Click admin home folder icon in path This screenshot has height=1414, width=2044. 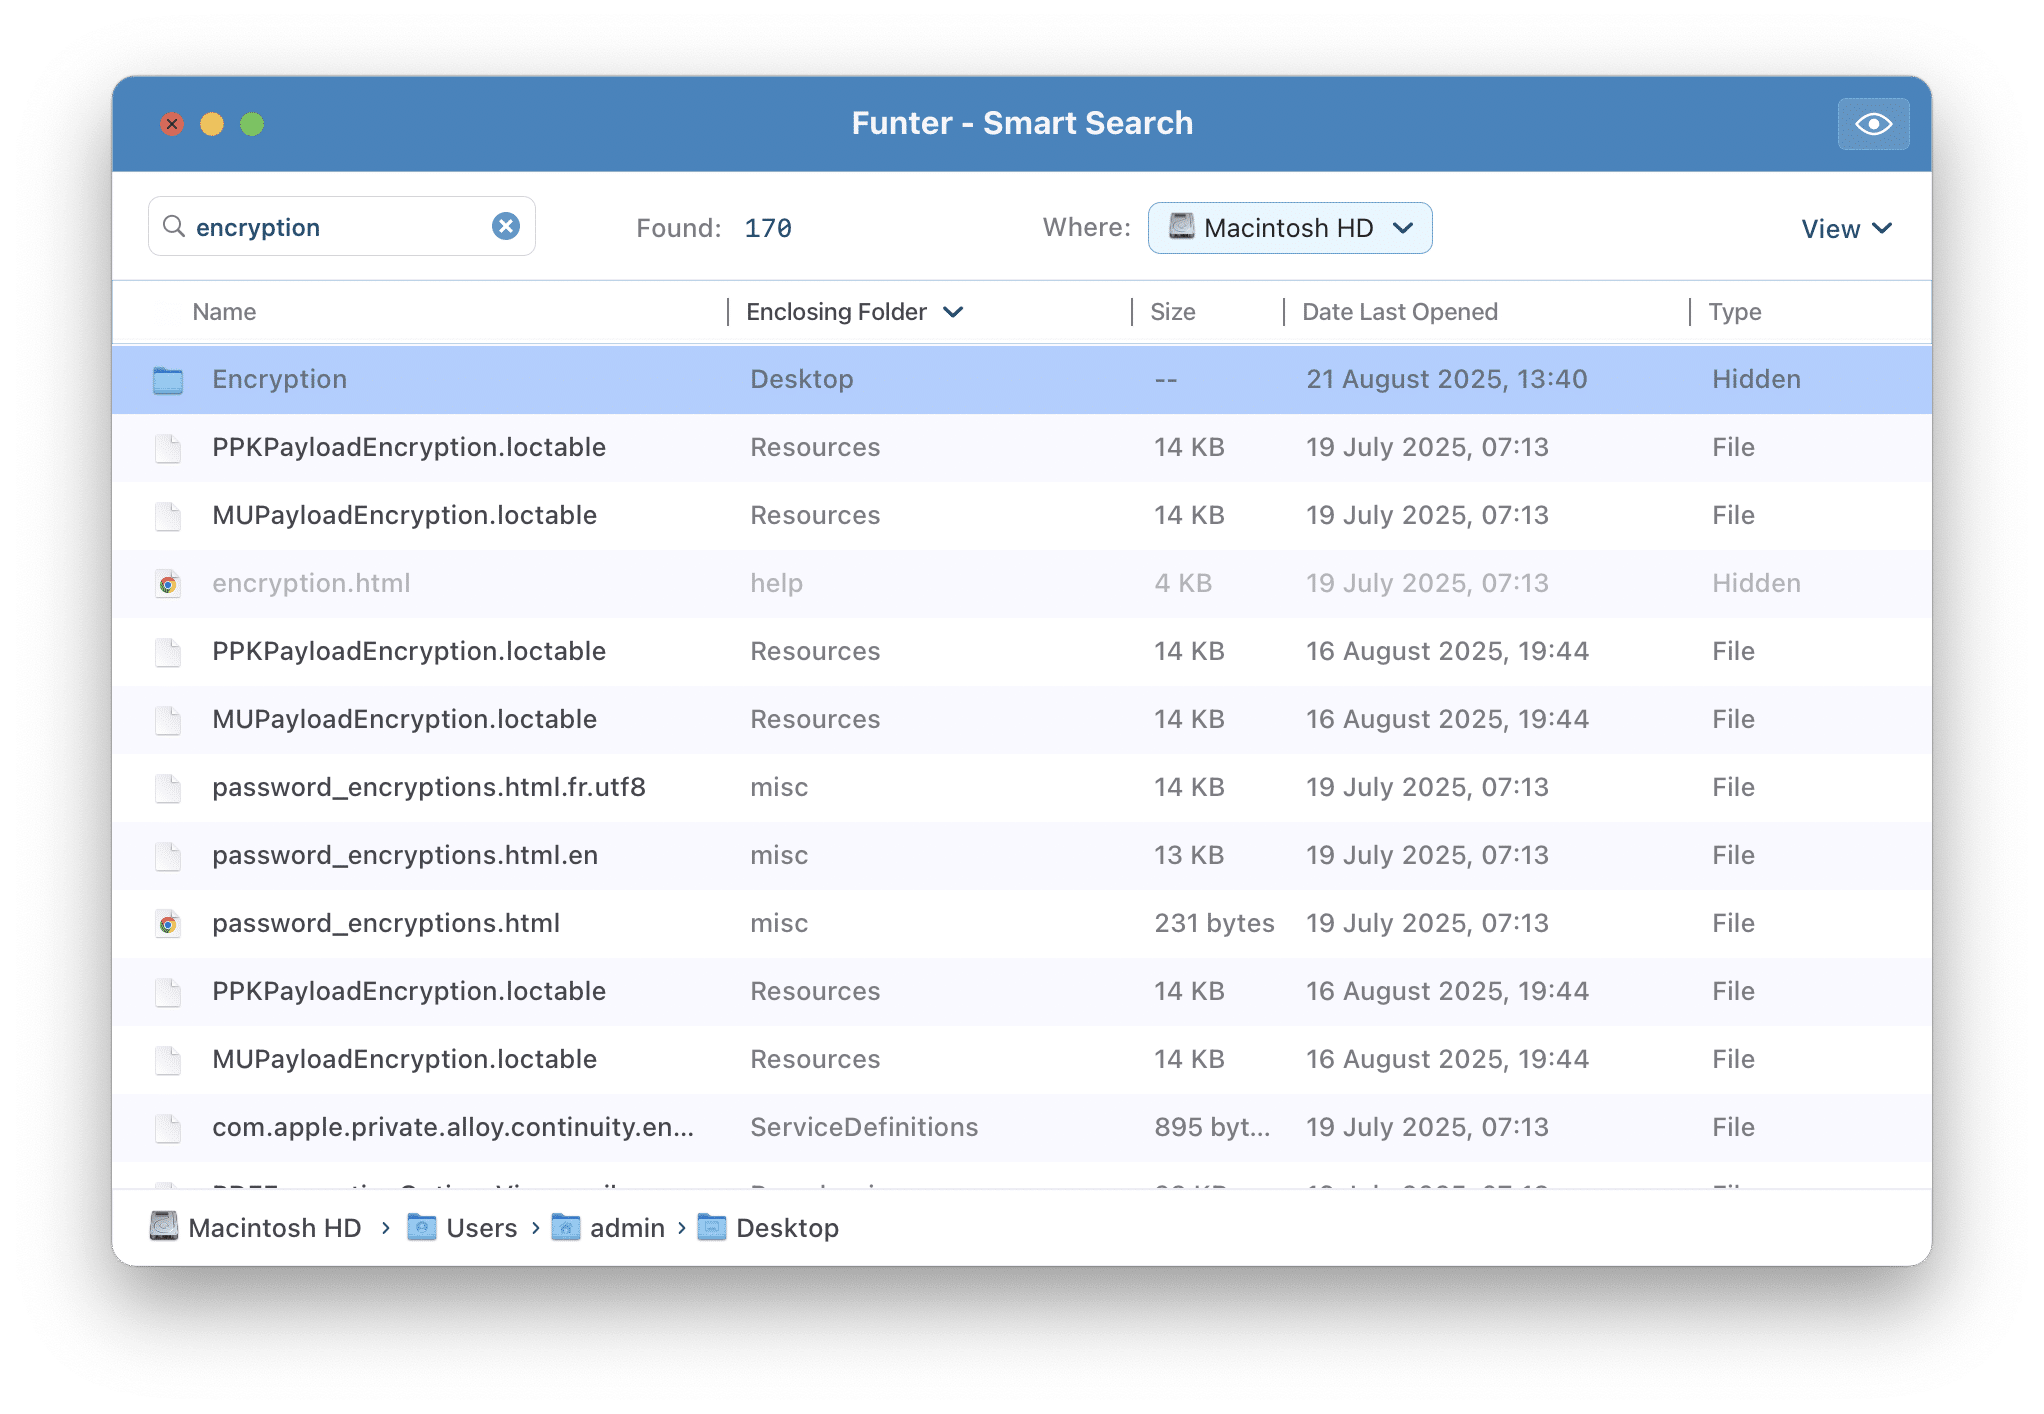tap(566, 1227)
